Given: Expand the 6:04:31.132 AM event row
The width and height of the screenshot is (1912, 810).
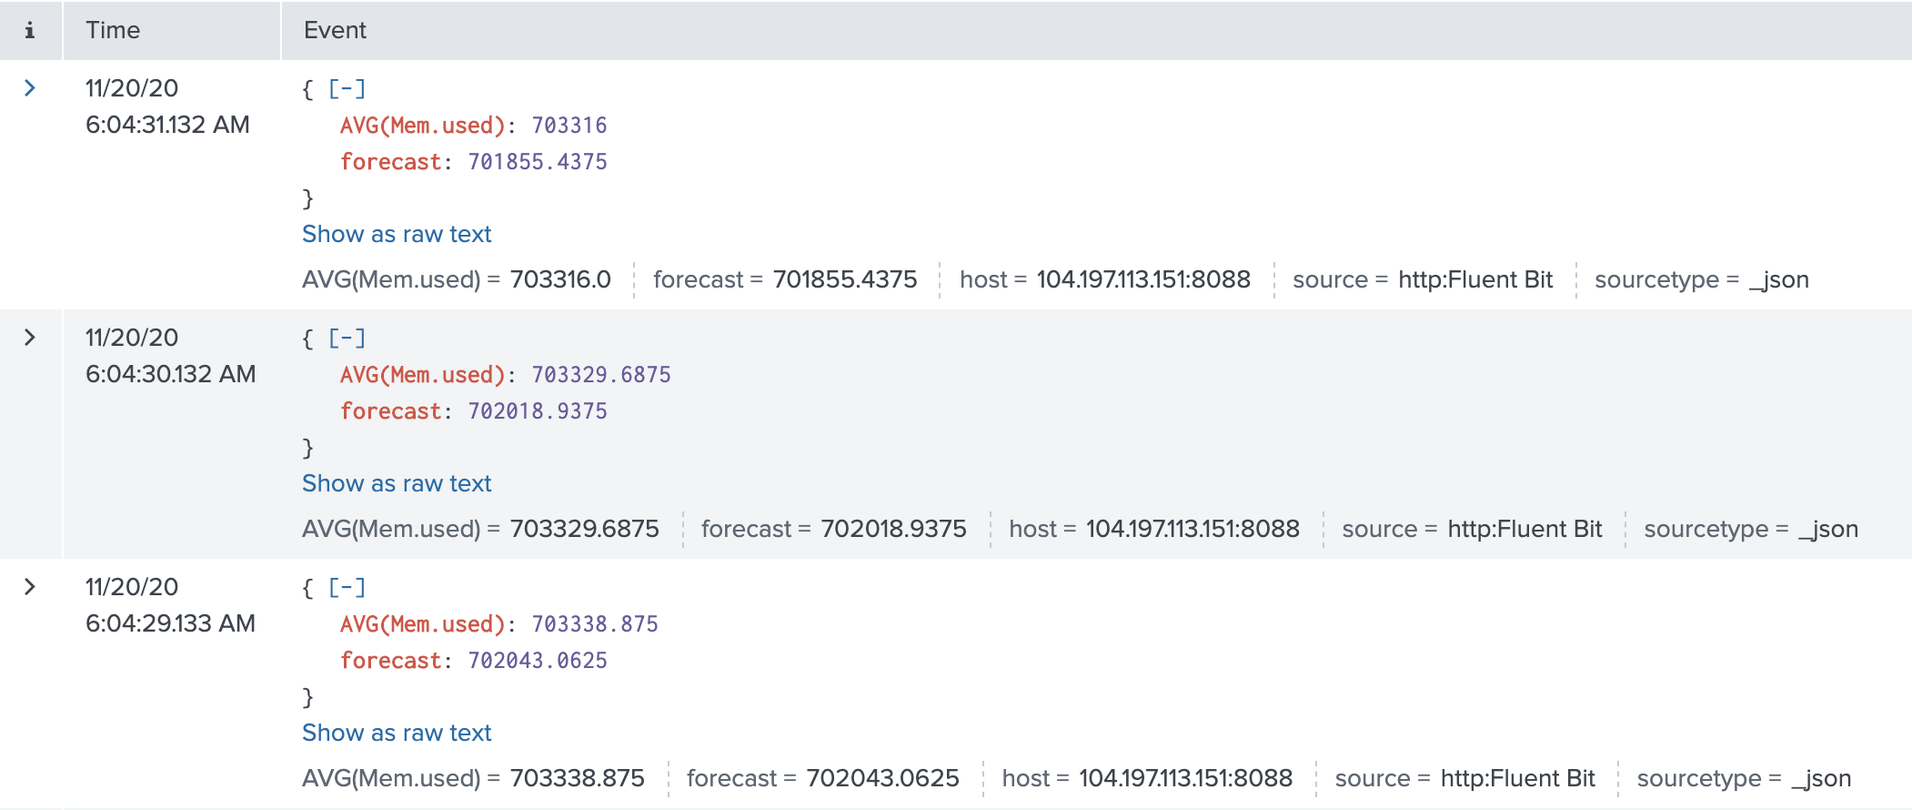Looking at the screenshot, I should [x=30, y=88].
